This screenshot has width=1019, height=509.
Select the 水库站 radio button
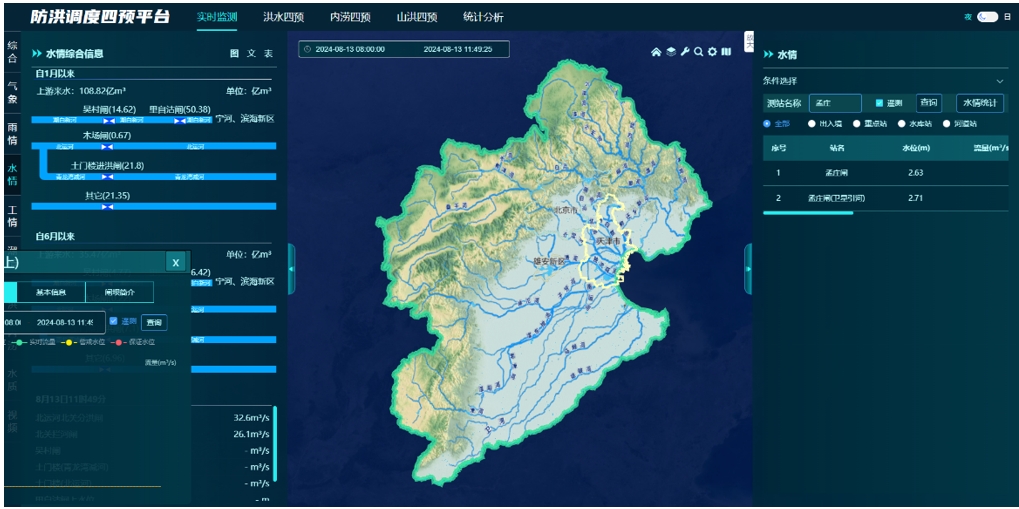coord(901,123)
